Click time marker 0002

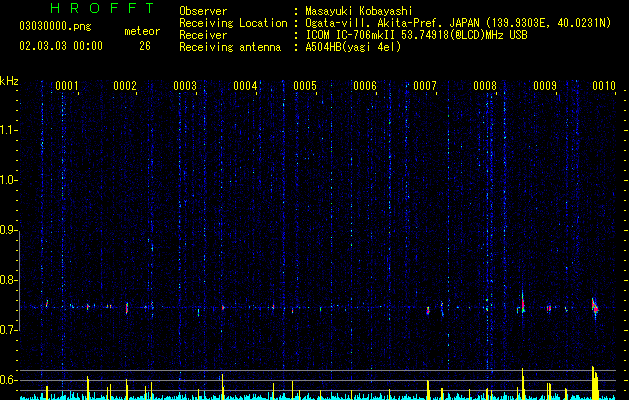pos(125,86)
